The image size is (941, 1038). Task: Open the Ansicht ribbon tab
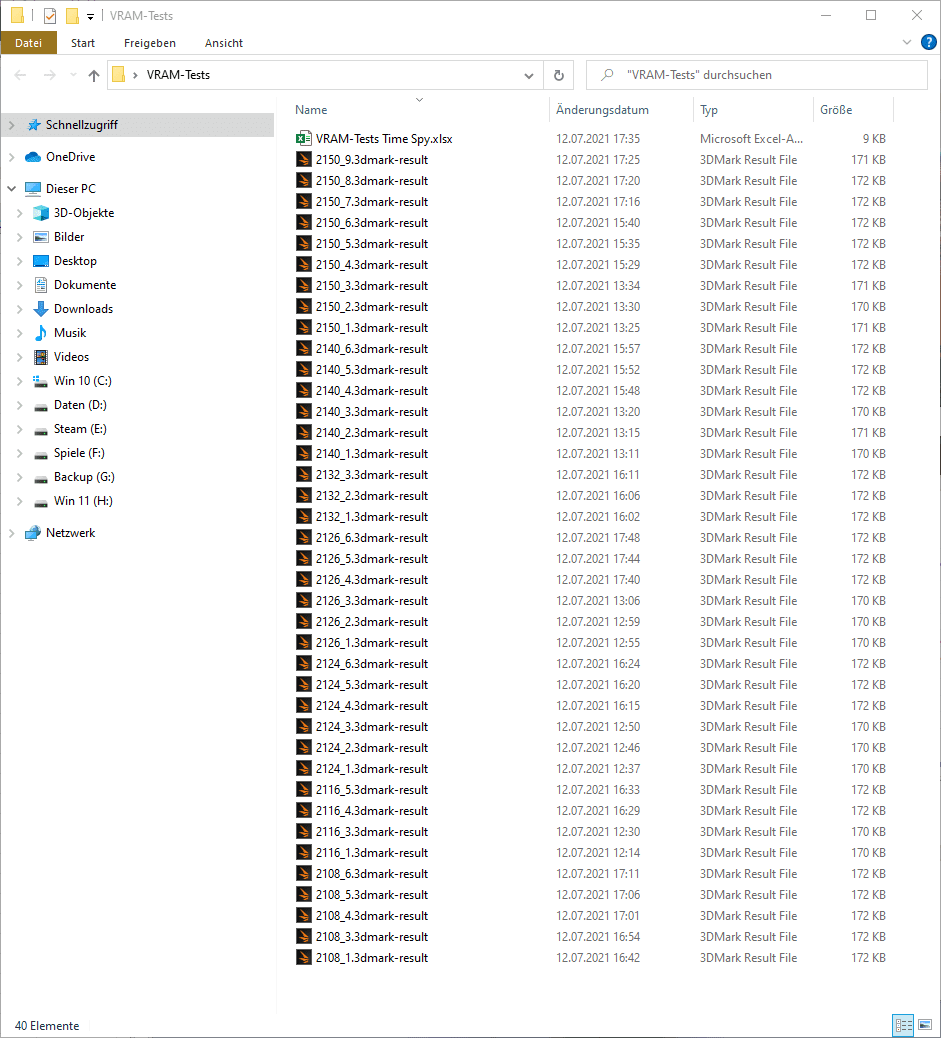tap(224, 43)
